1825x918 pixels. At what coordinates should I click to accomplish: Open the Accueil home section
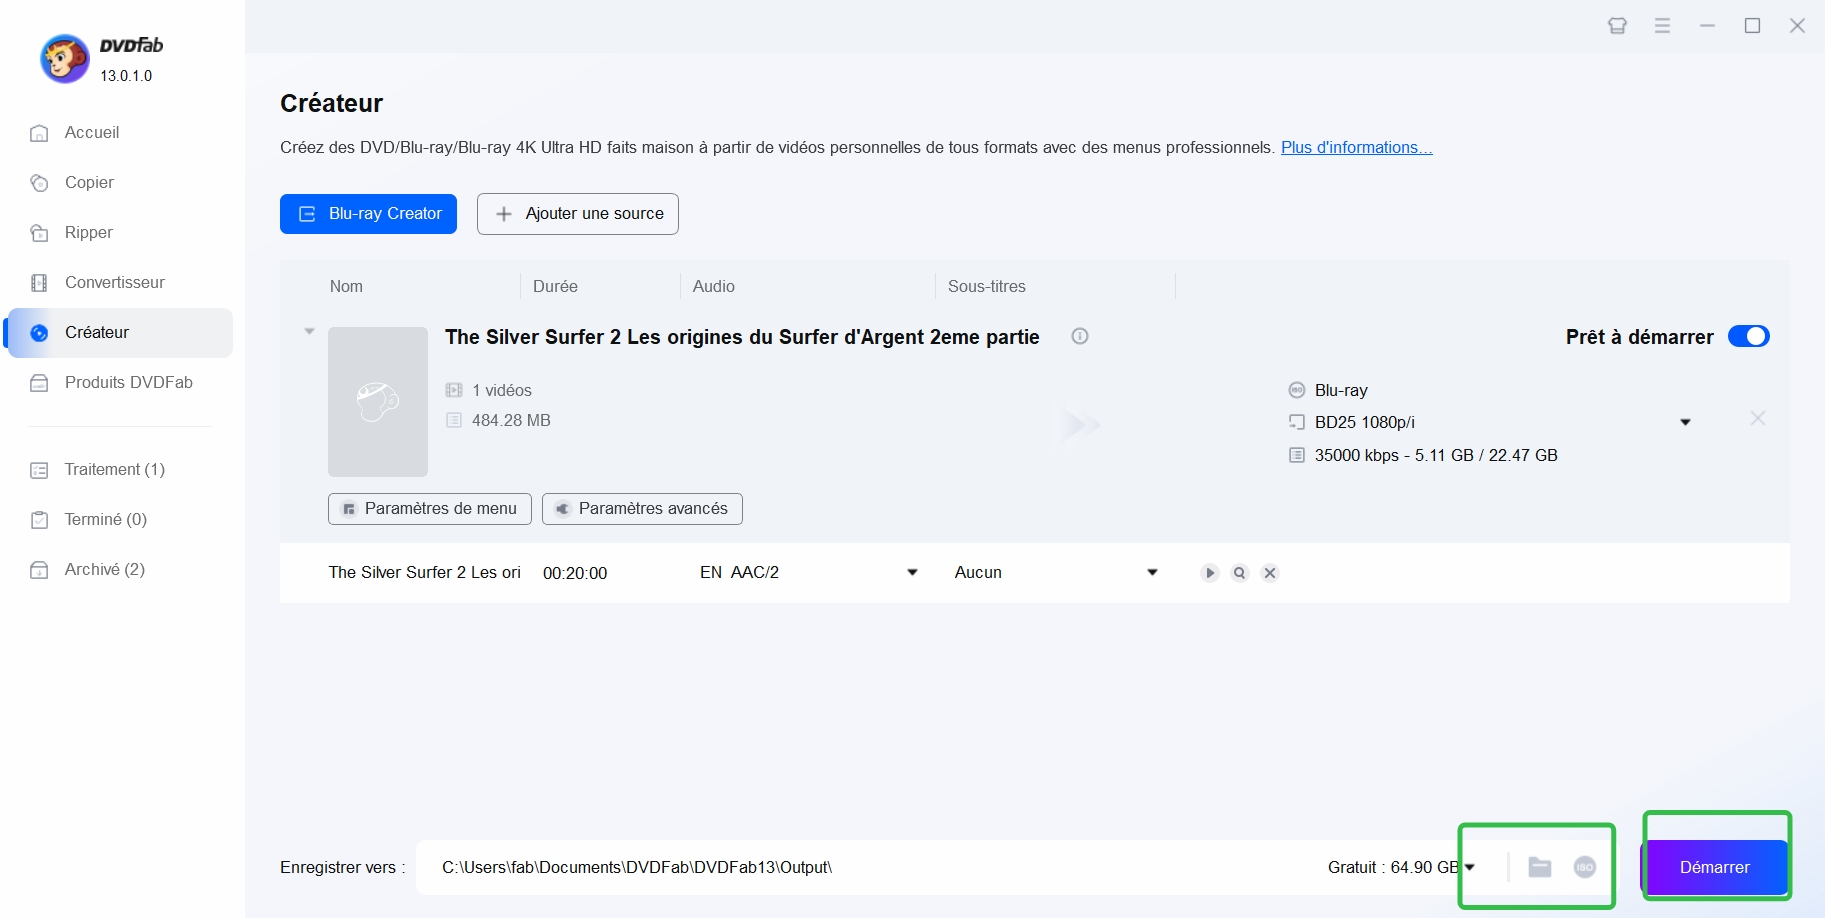(91, 133)
